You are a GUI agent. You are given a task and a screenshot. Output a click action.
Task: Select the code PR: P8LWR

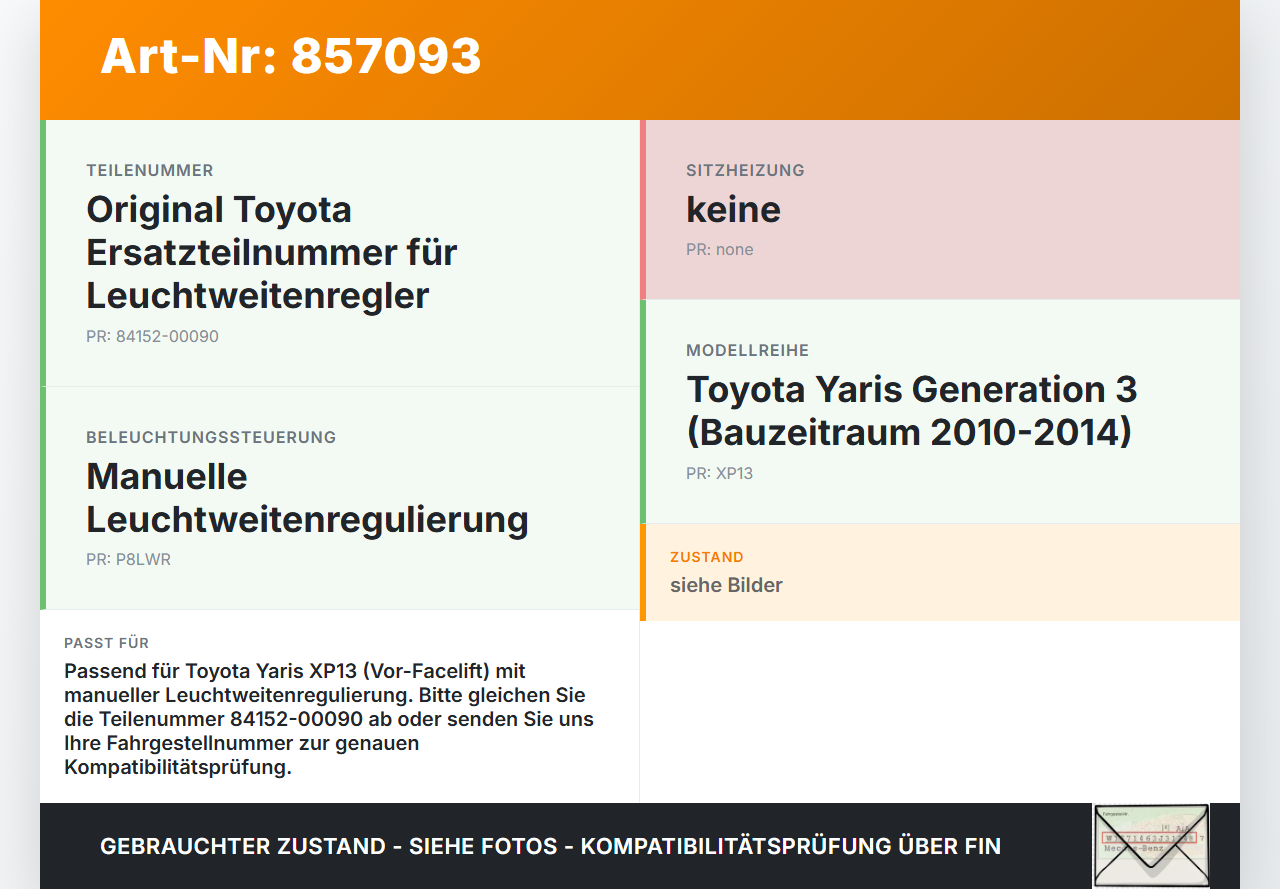tap(128, 559)
